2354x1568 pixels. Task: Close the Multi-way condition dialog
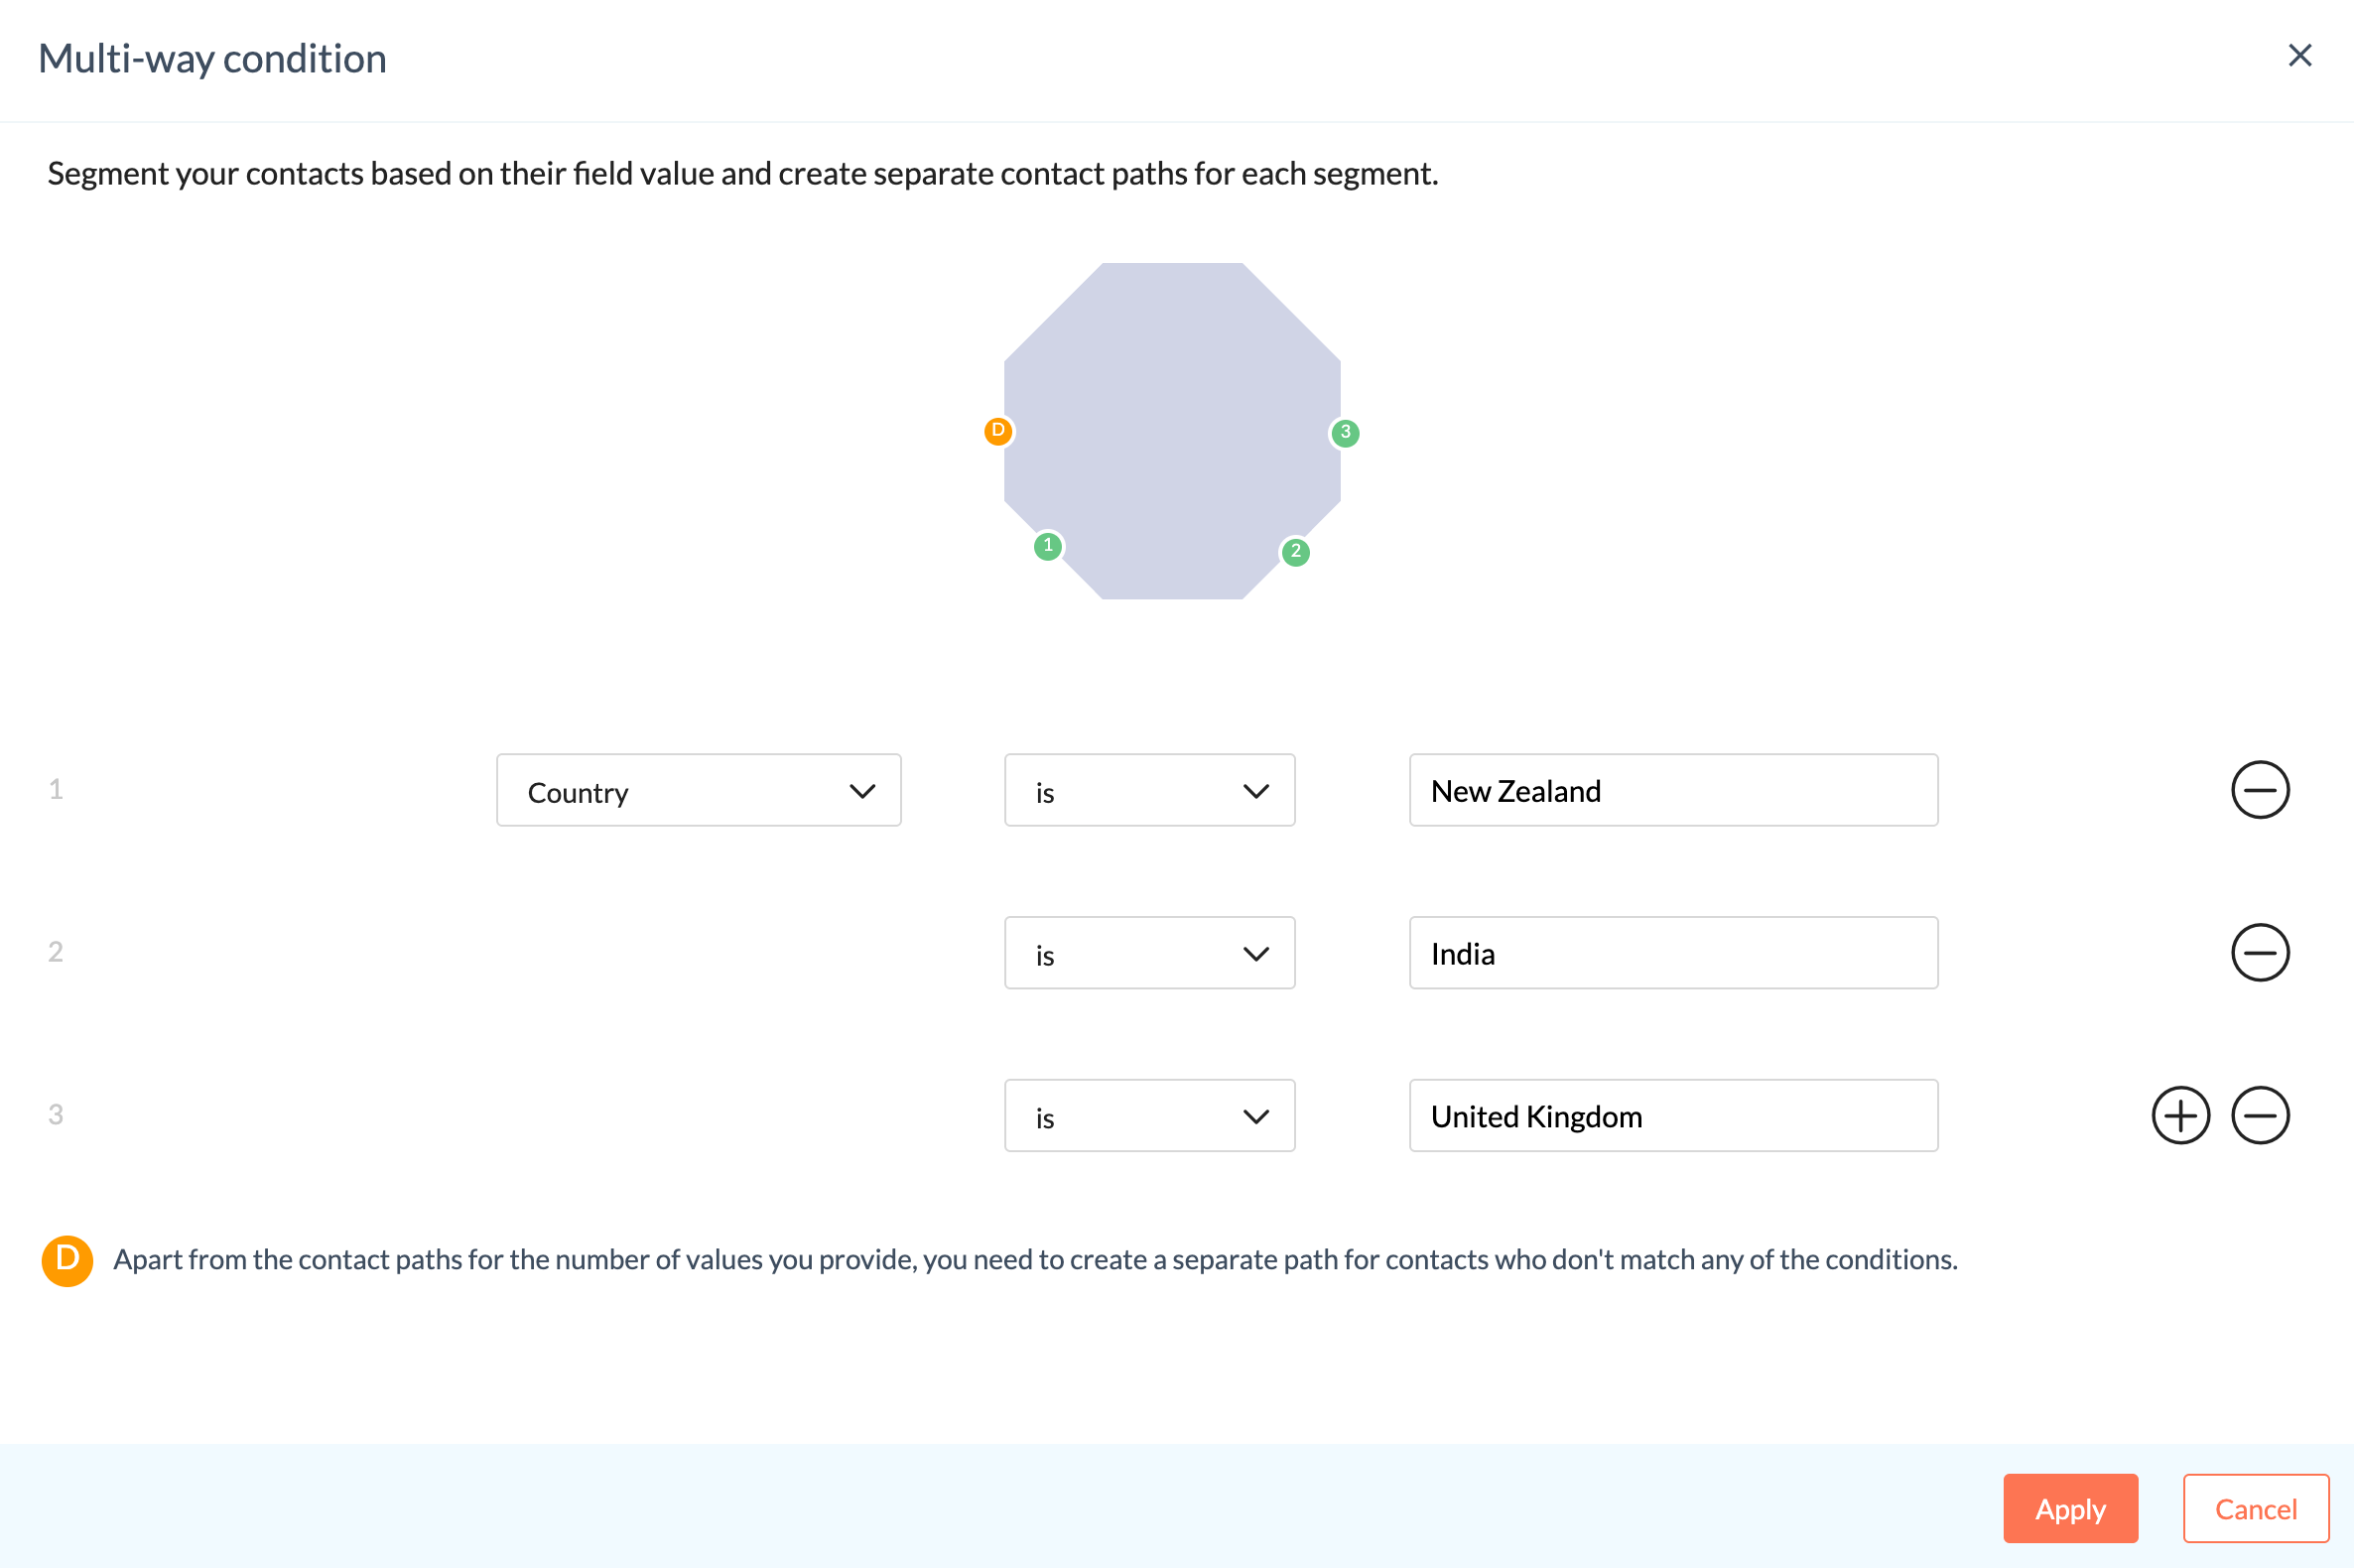2299,56
